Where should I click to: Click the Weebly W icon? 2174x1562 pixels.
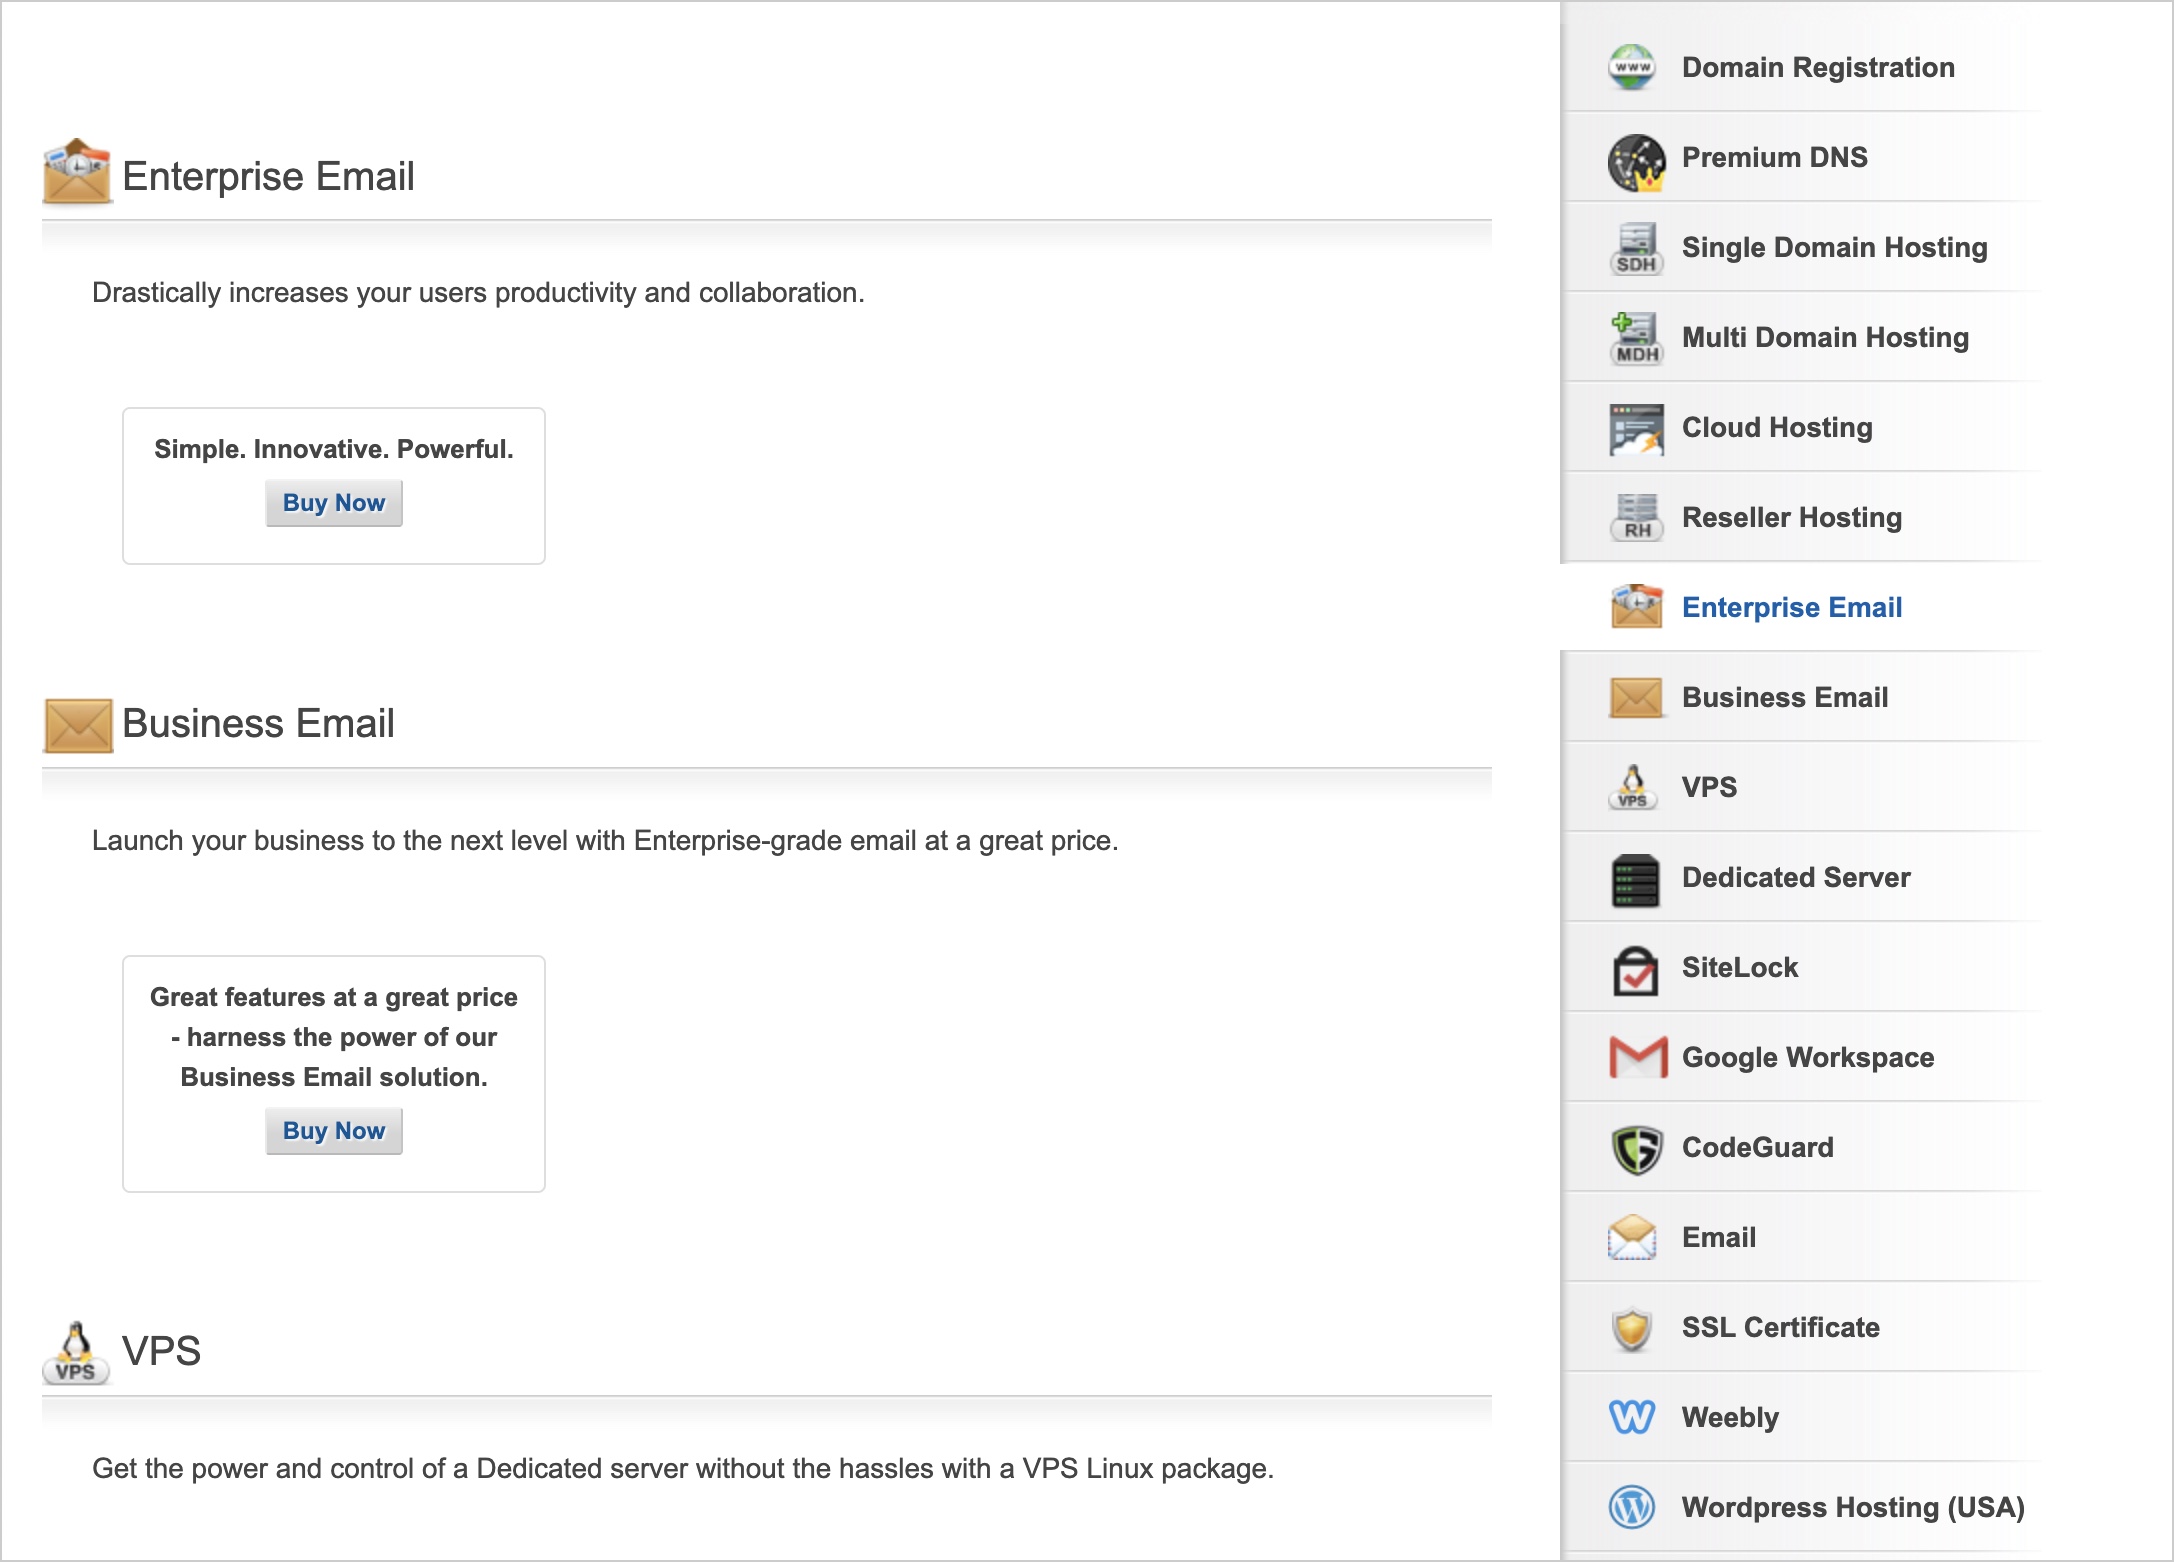pyautogui.click(x=1632, y=1417)
